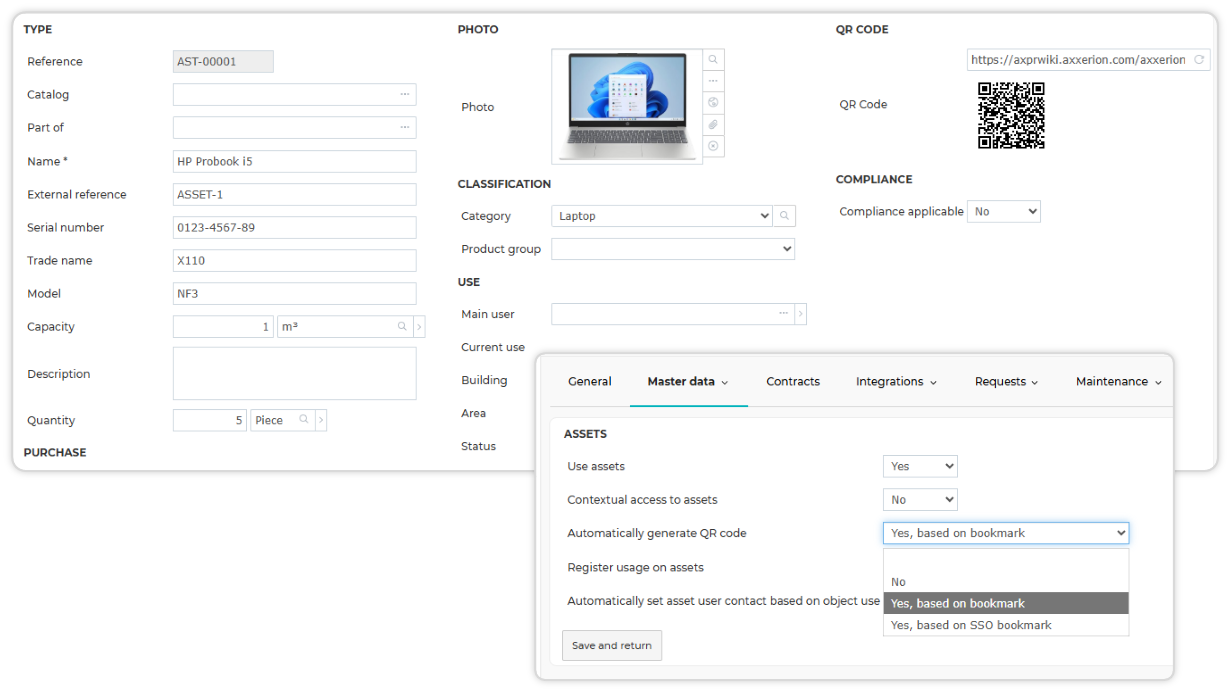Open the ellipsis options beside the photo

(713, 81)
